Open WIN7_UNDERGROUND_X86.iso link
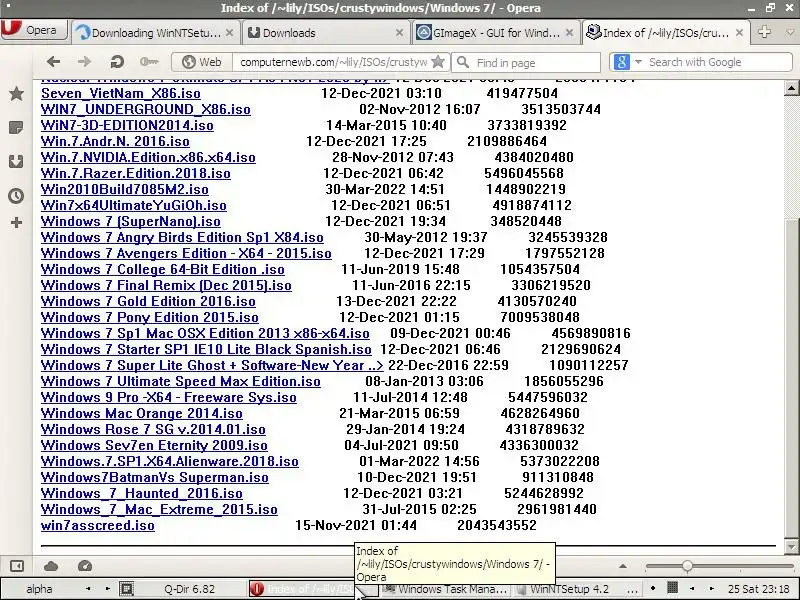 (145, 109)
